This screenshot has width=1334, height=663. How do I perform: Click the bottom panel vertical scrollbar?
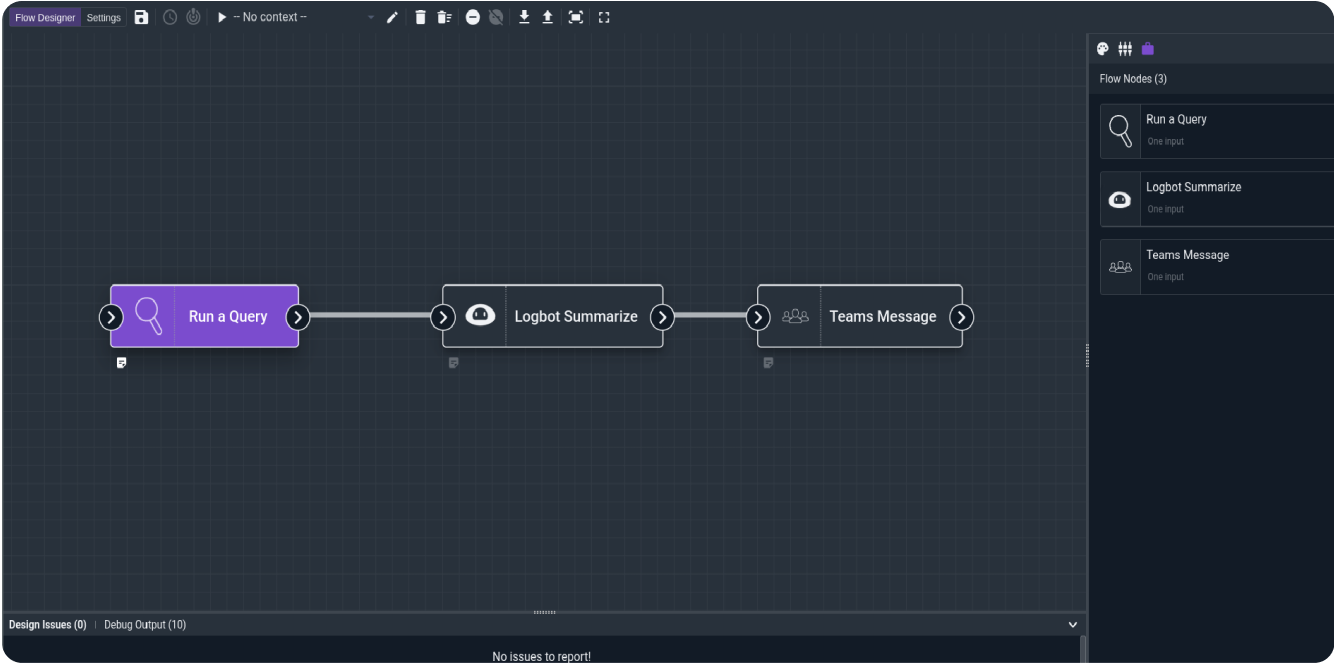(x=1082, y=649)
